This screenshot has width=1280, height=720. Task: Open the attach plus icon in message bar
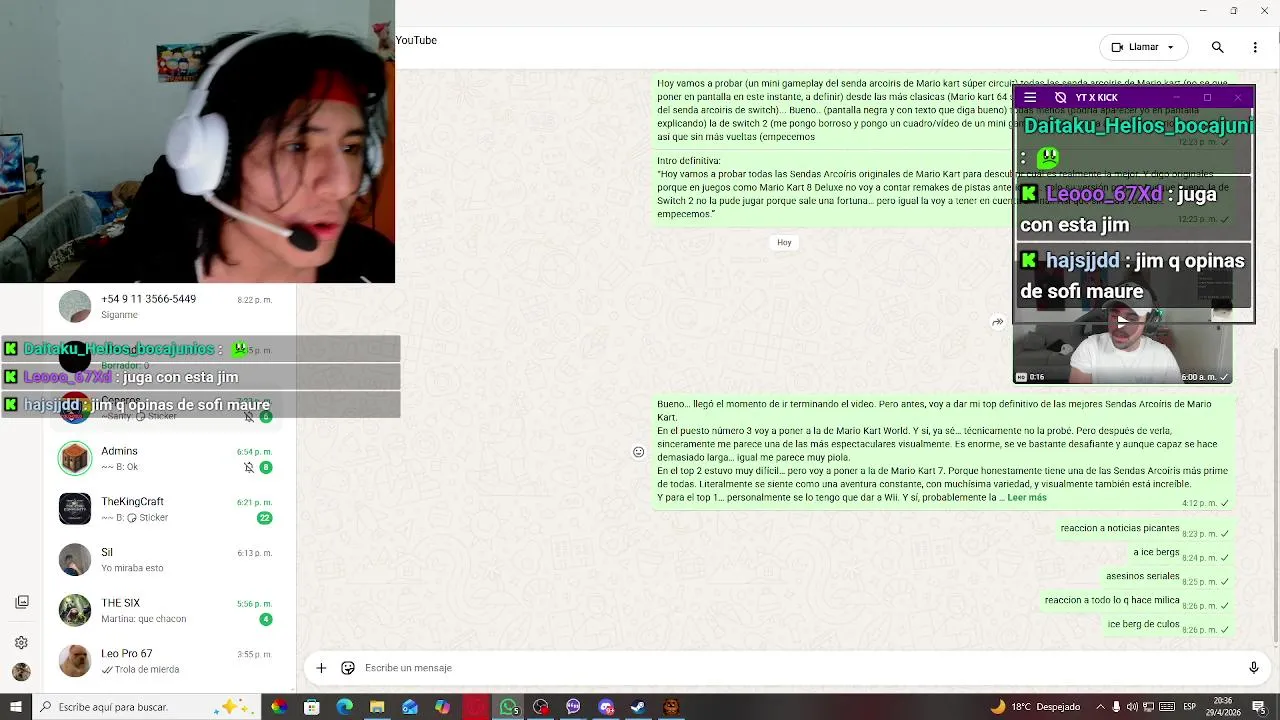pyautogui.click(x=321, y=668)
